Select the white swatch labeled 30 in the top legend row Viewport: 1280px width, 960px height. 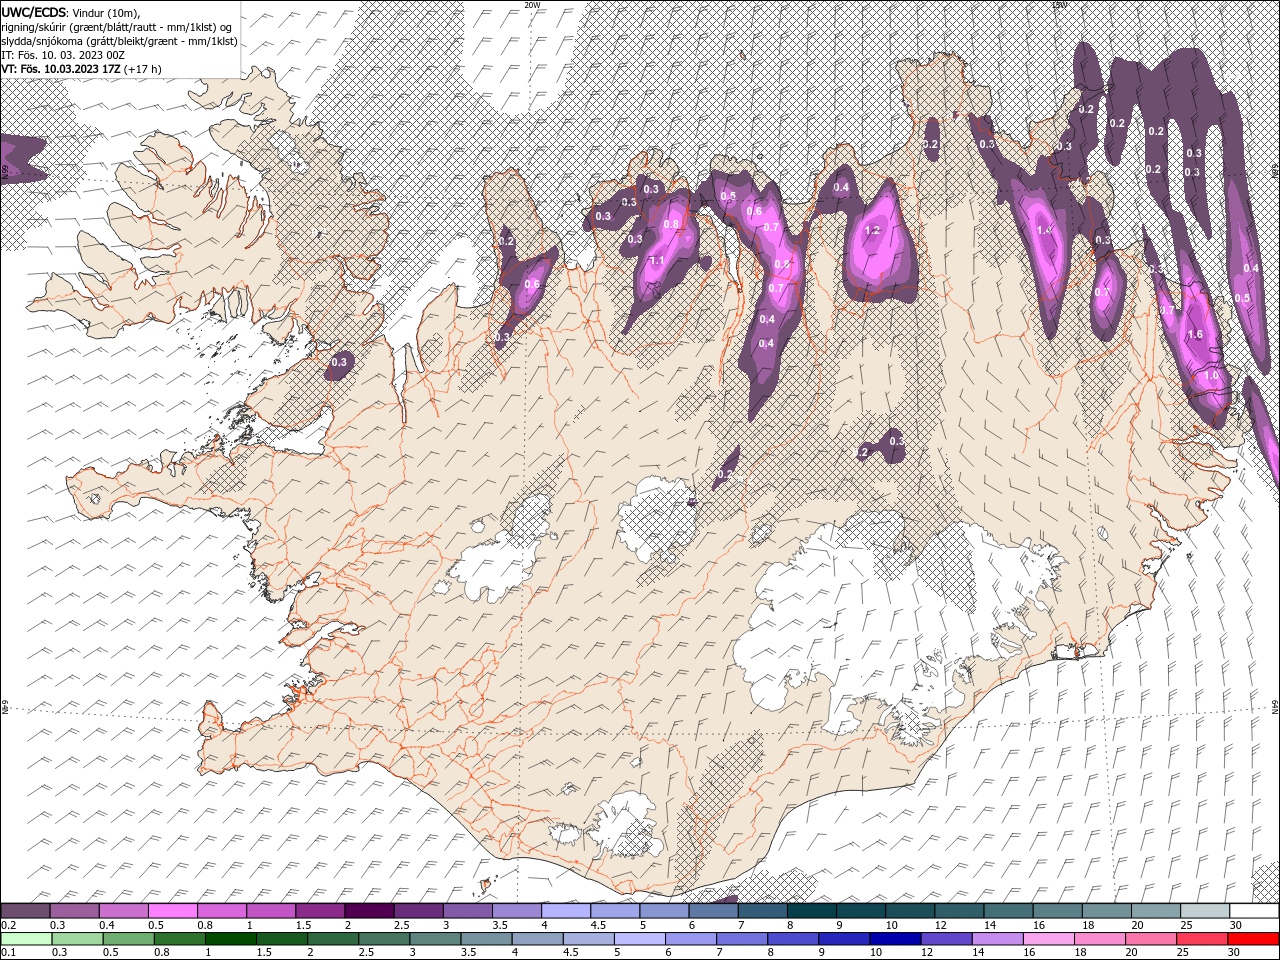click(x=1254, y=911)
